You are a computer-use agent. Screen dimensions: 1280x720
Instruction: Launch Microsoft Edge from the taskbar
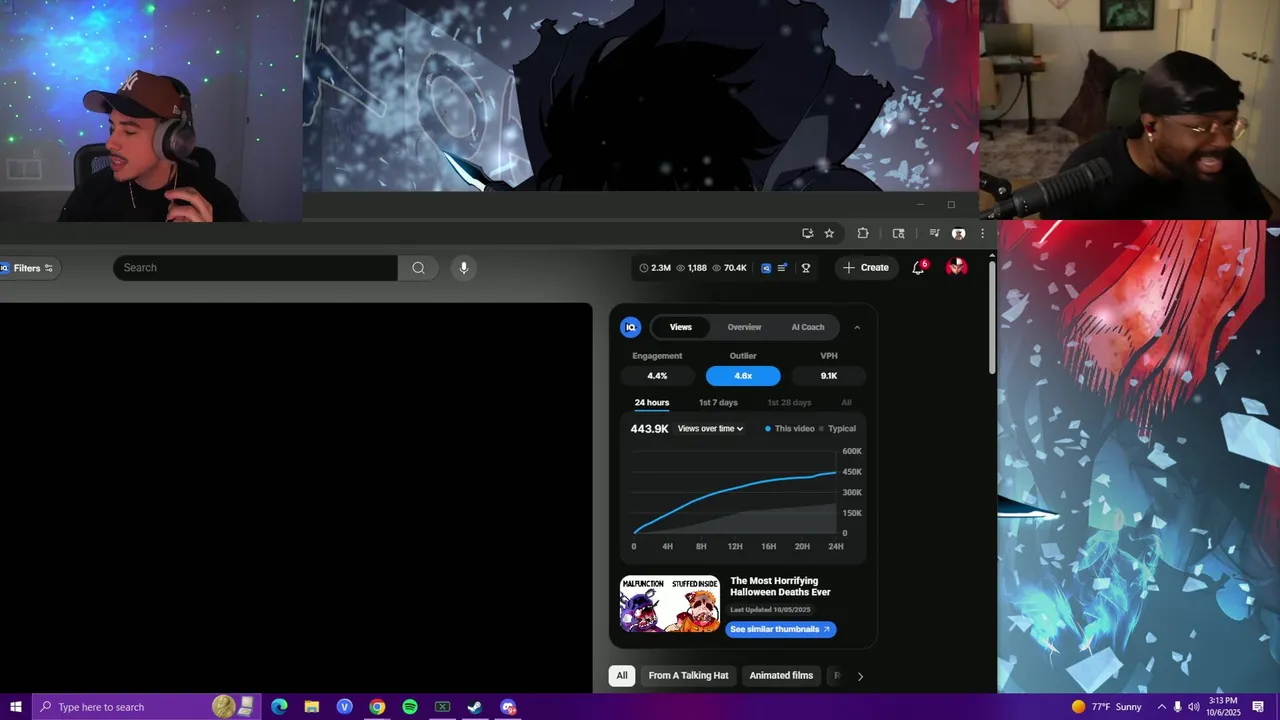coord(279,707)
